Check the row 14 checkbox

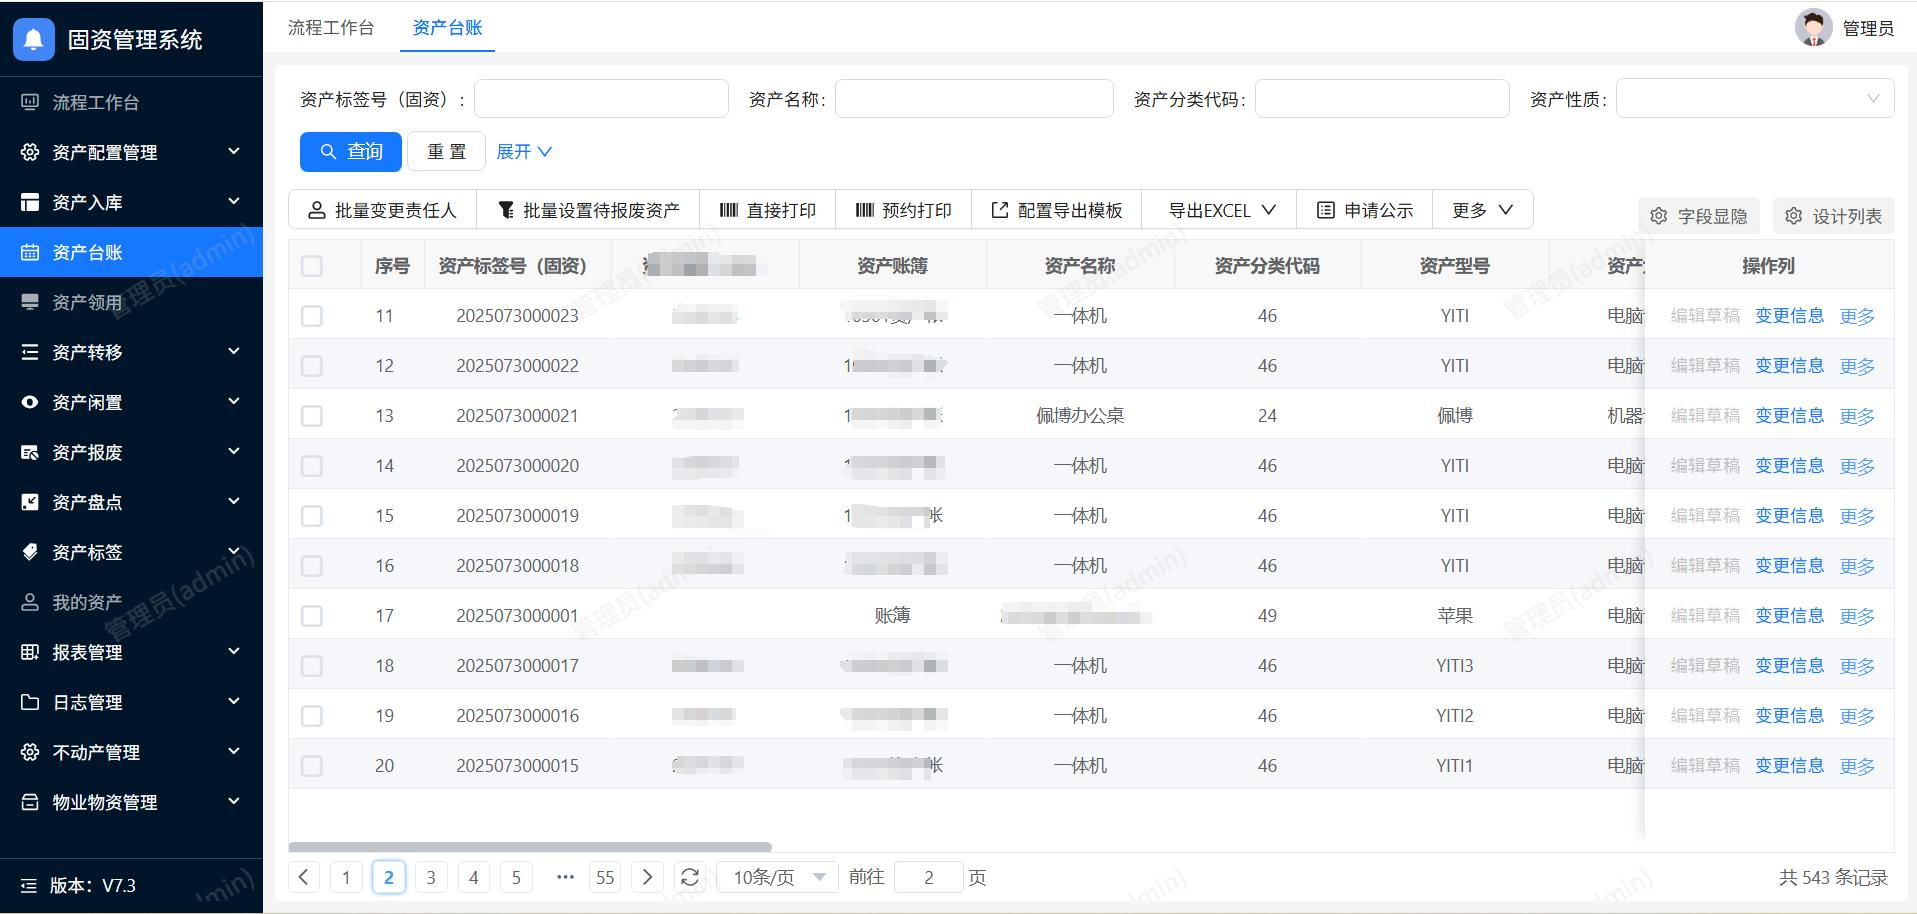click(312, 466)
